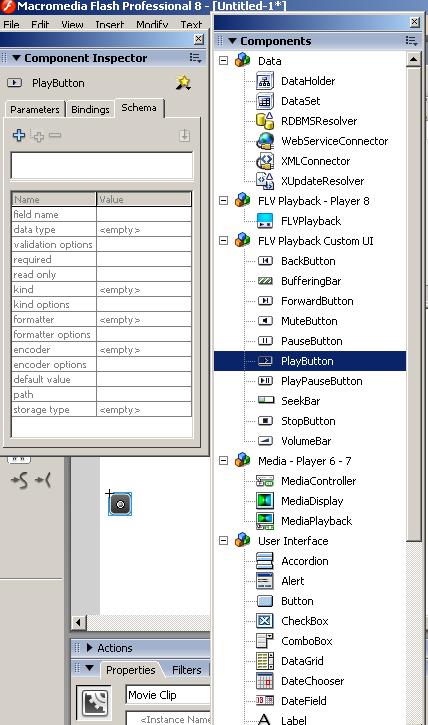This screenshot has width=428, height=725.
Task: Open the File menu
Action: click(x=11, y=24)
